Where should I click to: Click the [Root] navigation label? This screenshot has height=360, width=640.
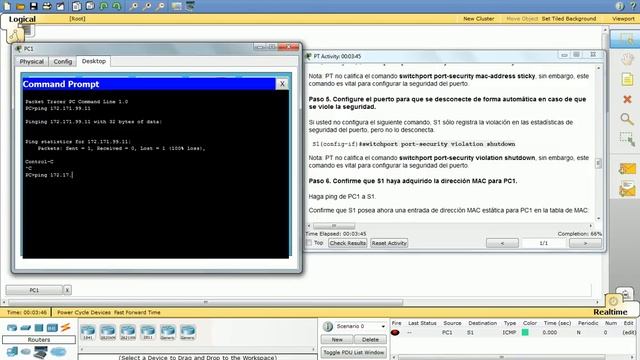77,19
